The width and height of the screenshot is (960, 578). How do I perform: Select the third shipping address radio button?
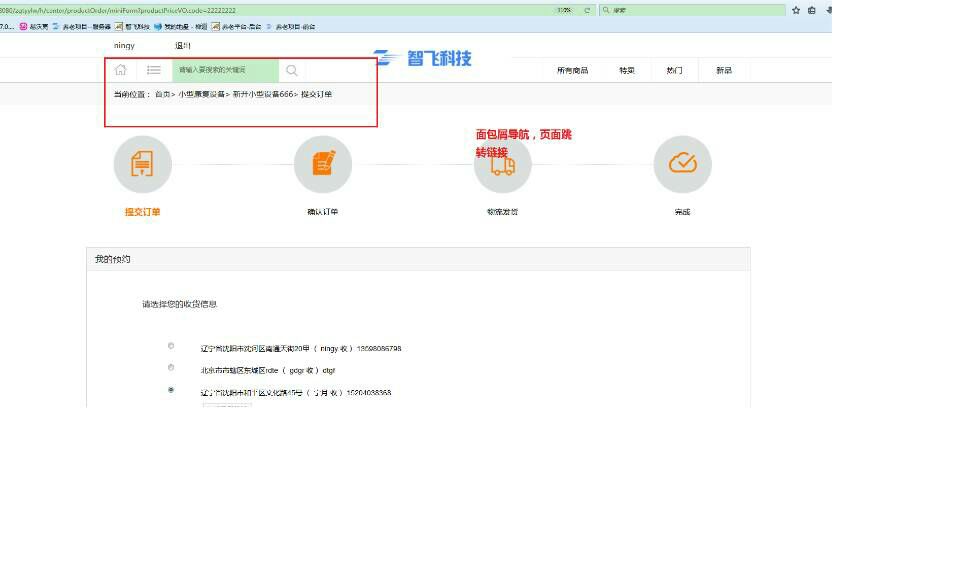[171, 390]
